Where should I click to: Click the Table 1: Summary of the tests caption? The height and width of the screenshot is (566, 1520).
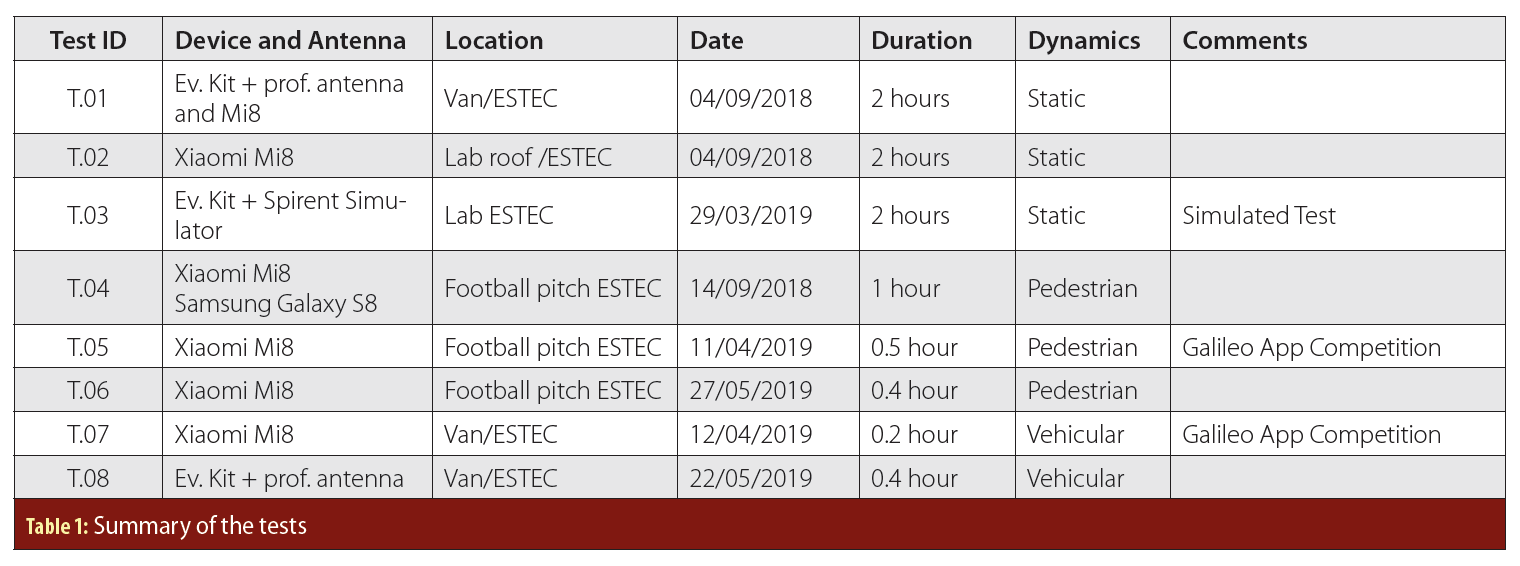point(166,525)
